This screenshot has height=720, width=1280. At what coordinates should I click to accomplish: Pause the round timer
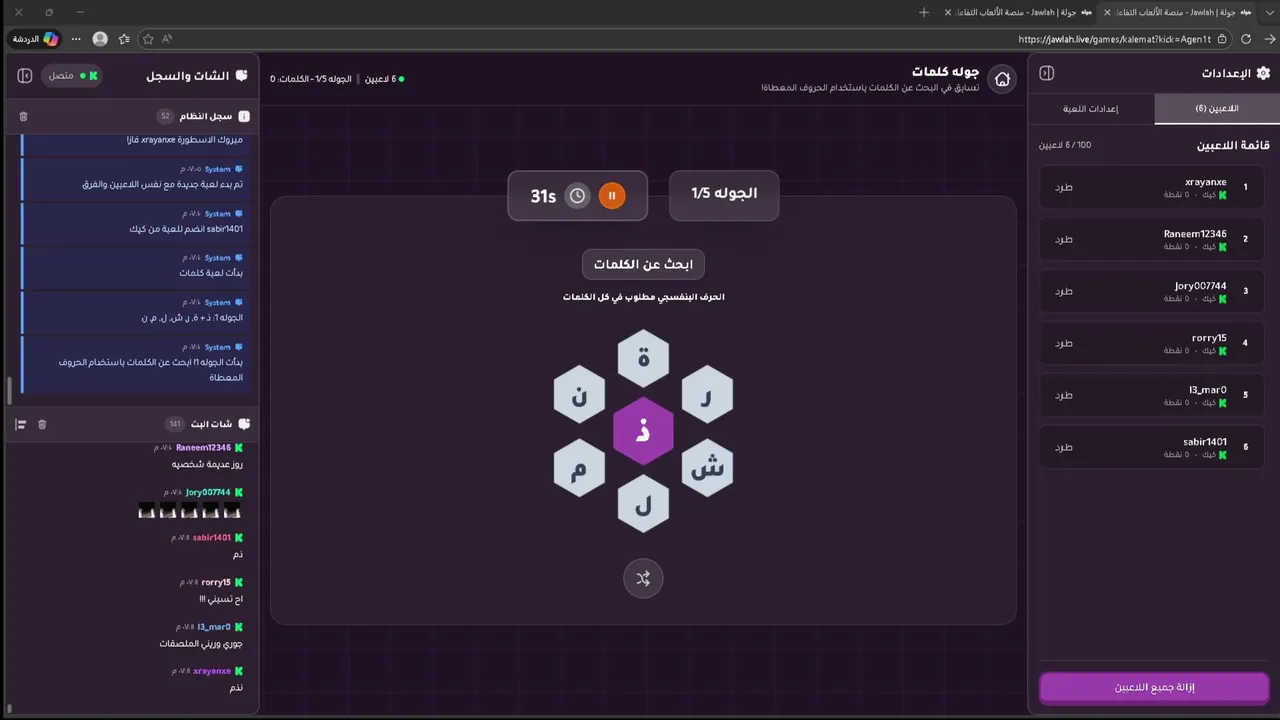pyautogui.click(x=612, y=196)
